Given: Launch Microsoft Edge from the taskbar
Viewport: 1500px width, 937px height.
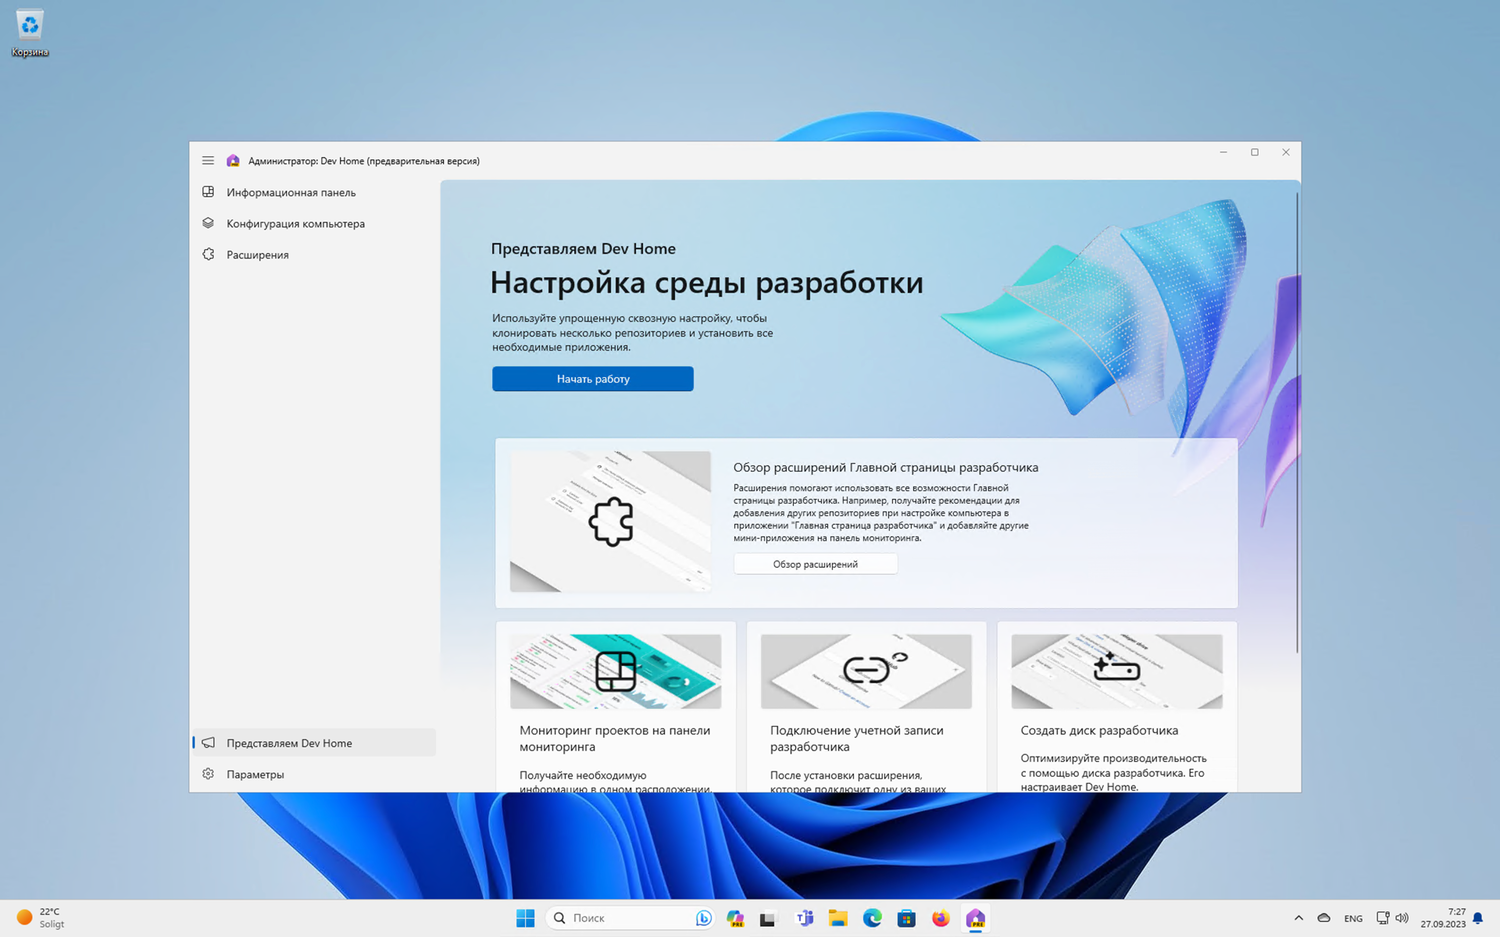Looking at the screenshot, I should [x=872, y=918].
